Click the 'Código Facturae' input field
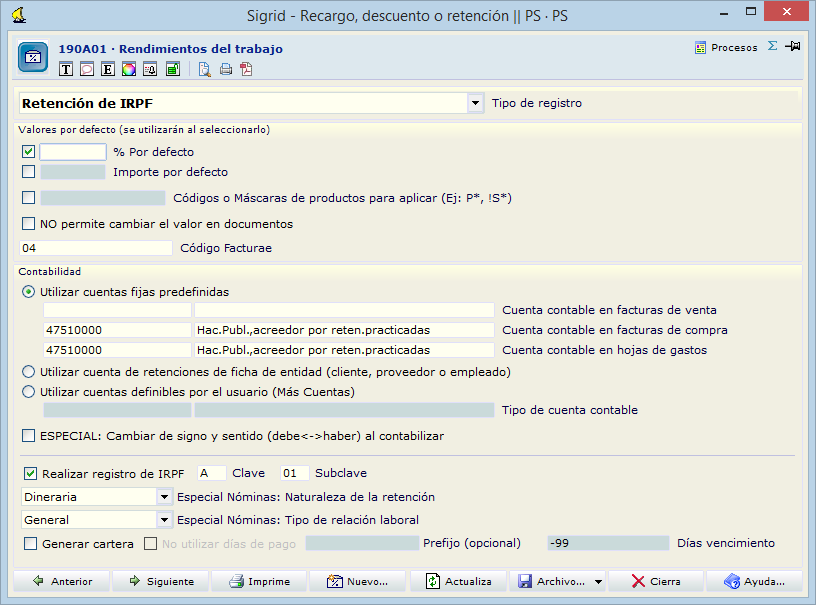This screenshot has height=605, width=816. 95,247
